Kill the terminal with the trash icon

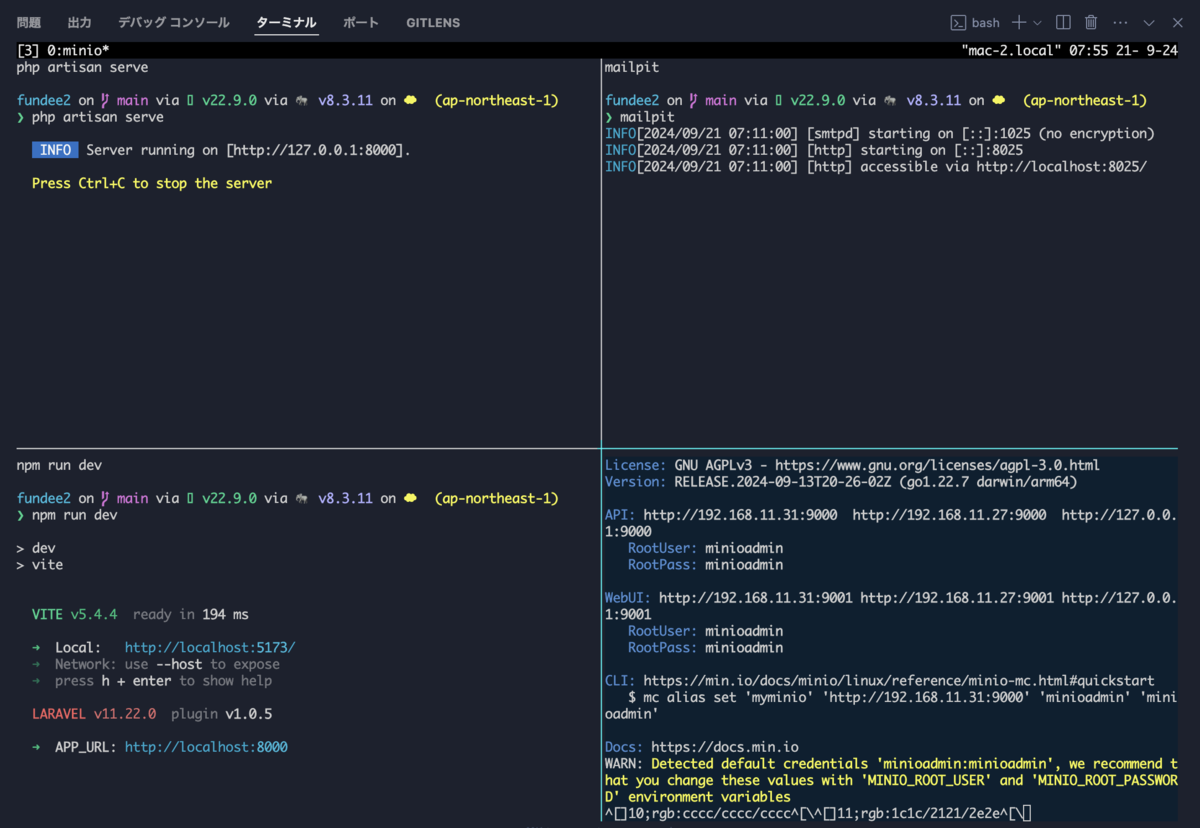pyautogui.click(x=1091, y=22)
